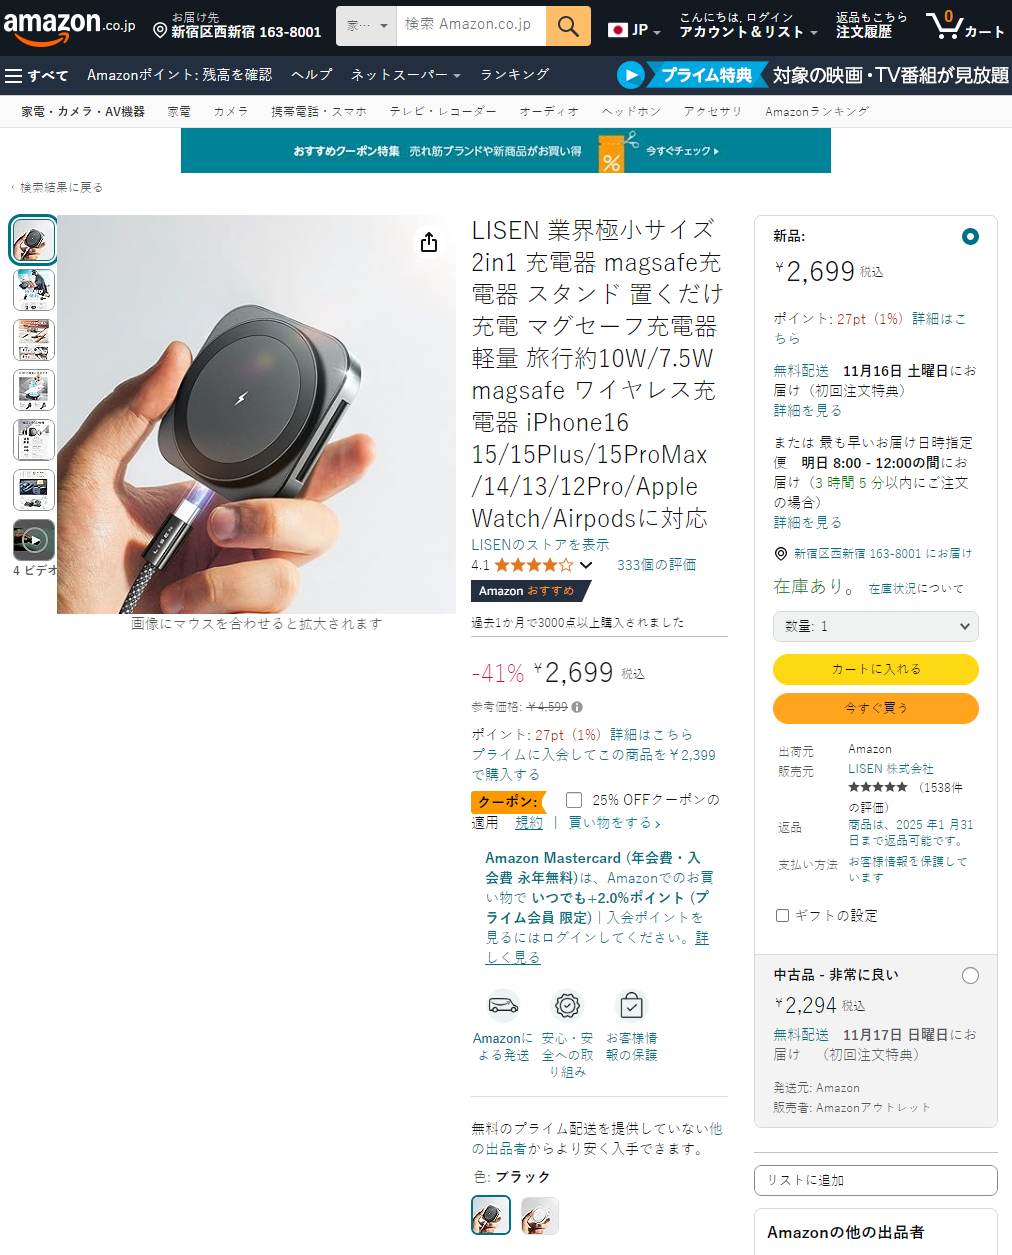The width and height of the screenshot is (1012, 1255).
Task: Click the orange search magnifier button
Action: click(568, 26)
